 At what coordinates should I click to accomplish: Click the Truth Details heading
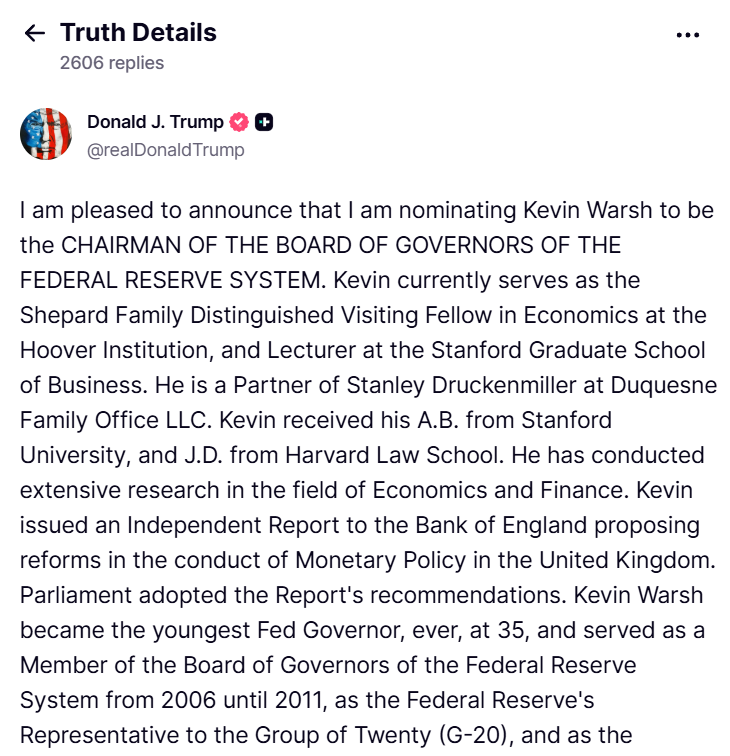click(x=138, y=32)
